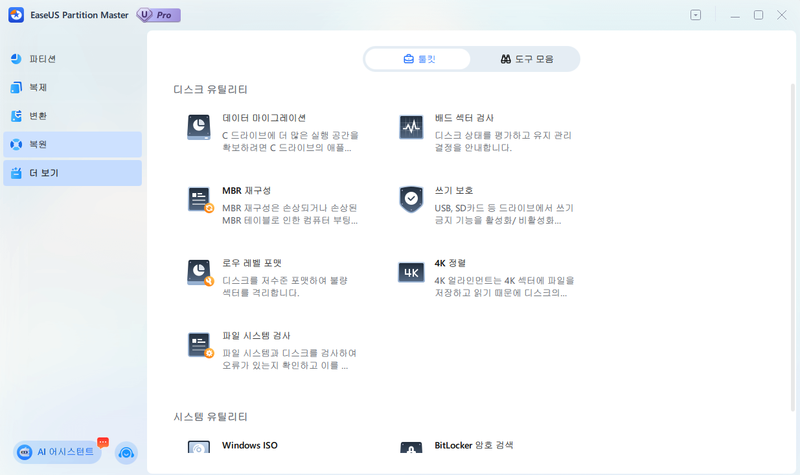Open the AI 어시스턴트 button
Viewport: 800px width, 475px height.
(x=58, y=452)
